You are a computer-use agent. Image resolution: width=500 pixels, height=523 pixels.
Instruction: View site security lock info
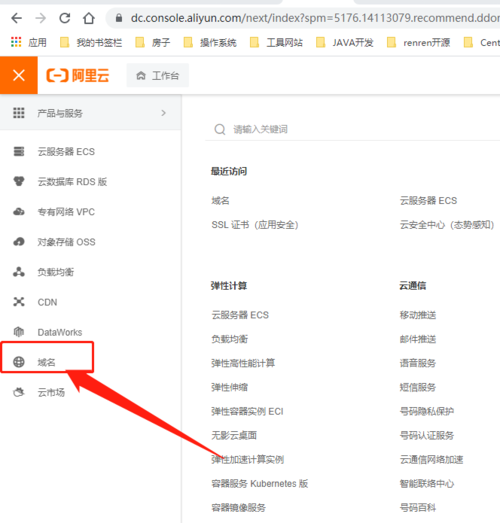coord(119,18)
